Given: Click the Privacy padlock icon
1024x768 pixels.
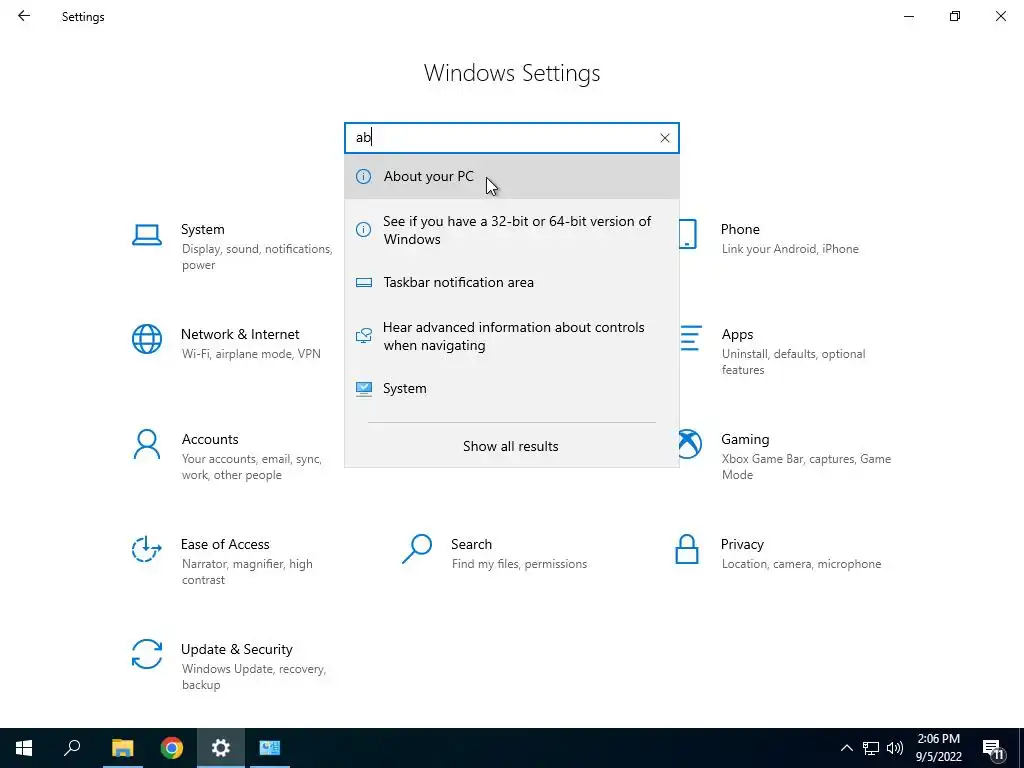Looking at the screenshot, I should point(686,549).
